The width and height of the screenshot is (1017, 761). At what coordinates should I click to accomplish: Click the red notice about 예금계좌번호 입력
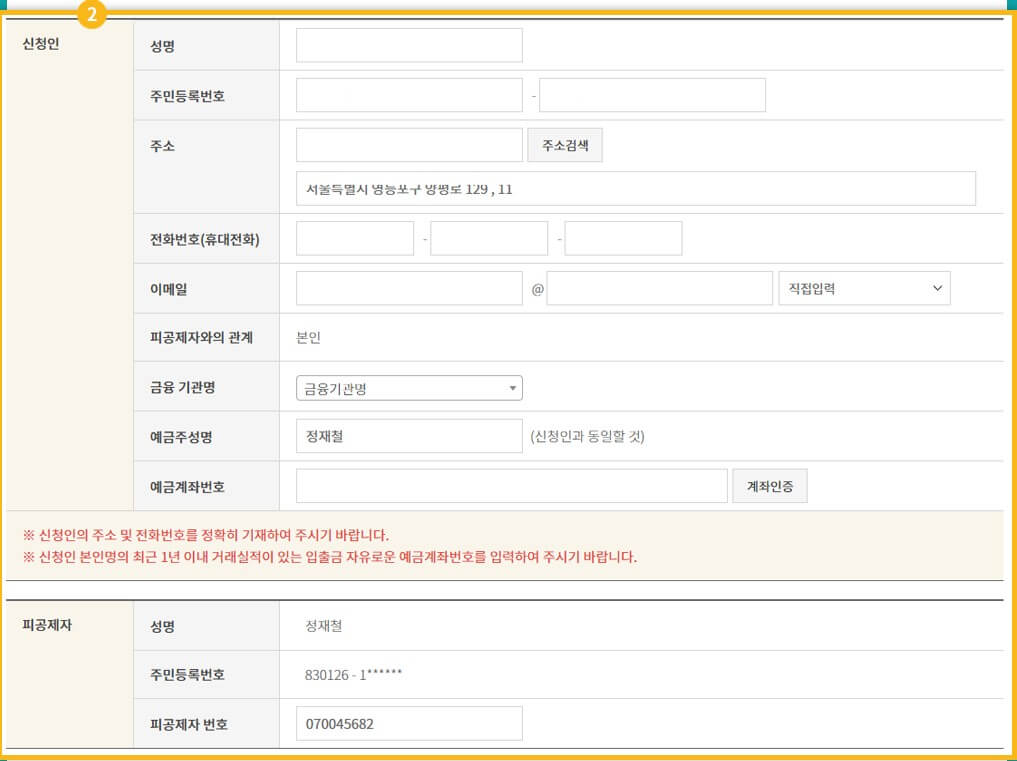pos(330,557)
